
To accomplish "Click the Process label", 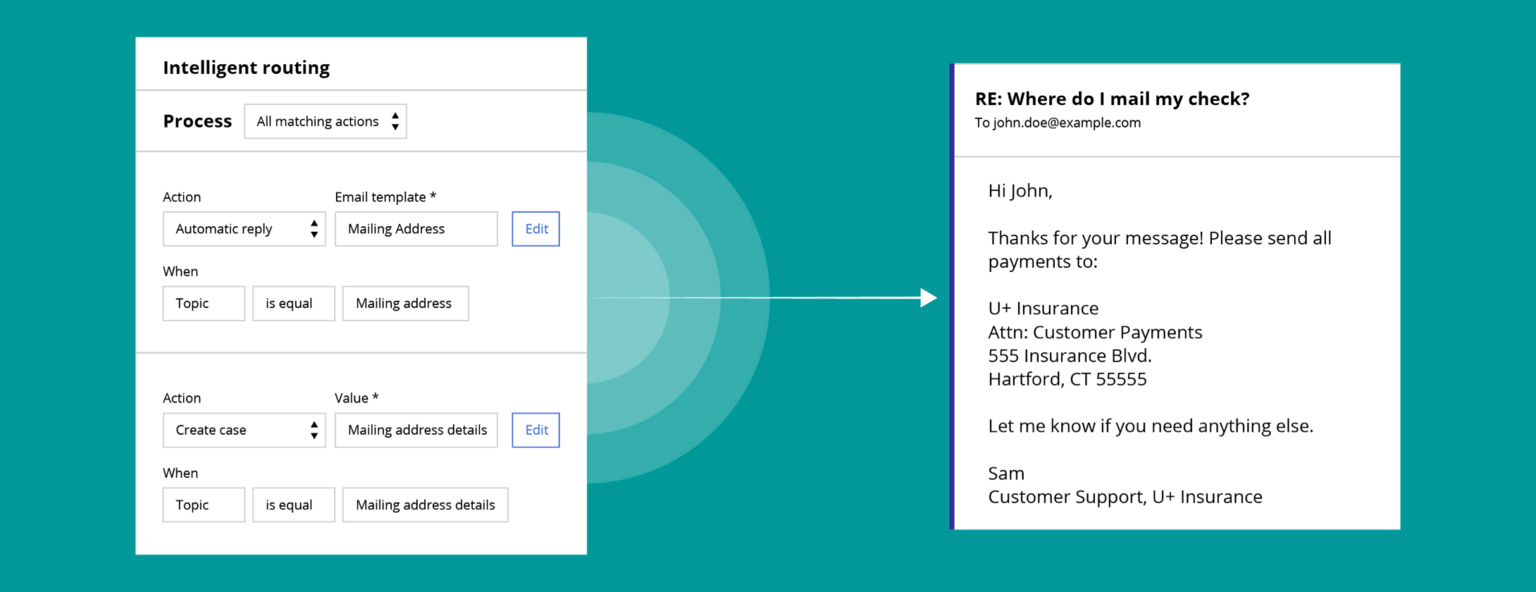I will point(197,121).
